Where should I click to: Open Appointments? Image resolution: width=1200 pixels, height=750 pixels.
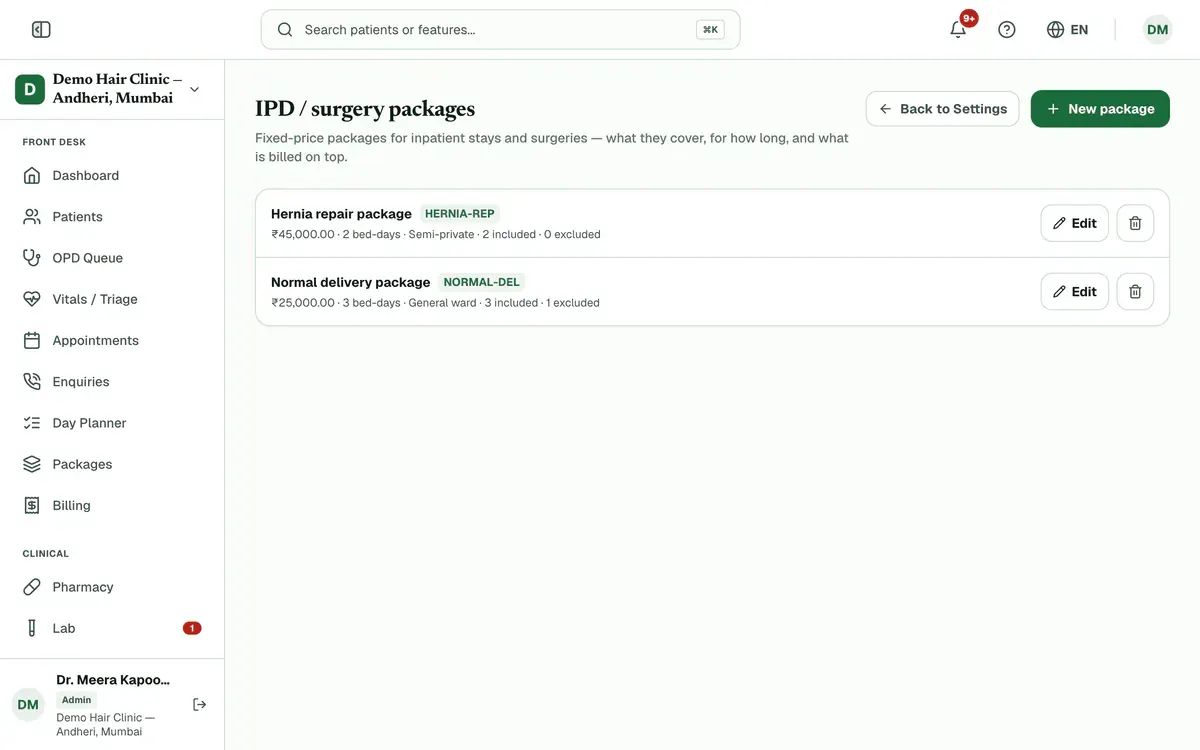(112, 340)
